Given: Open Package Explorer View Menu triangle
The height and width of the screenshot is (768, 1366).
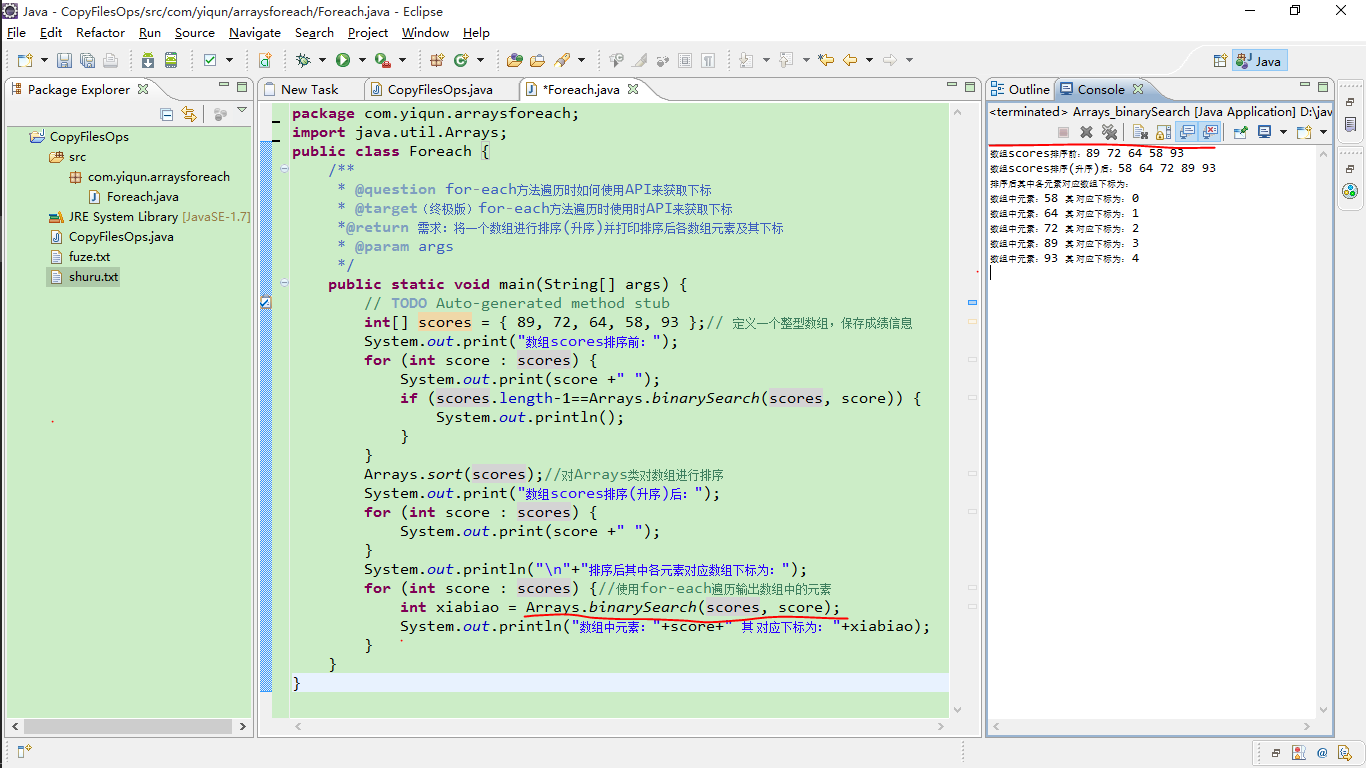Looking at the screenshot, I should (242, 111).
